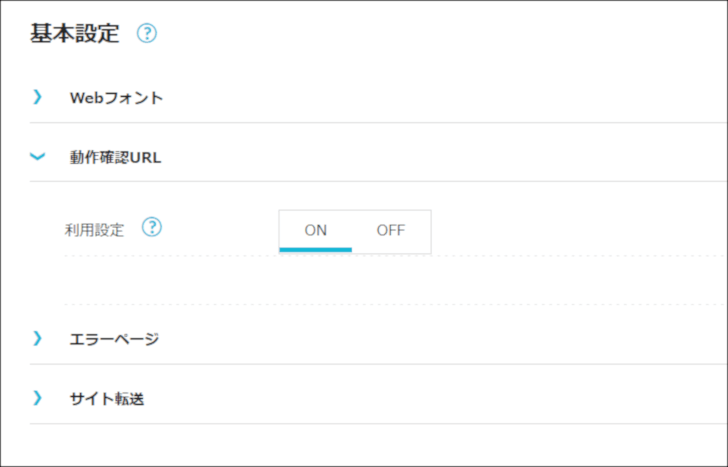
Task: Expand the エラーページ section
Action: pos(378,339)
